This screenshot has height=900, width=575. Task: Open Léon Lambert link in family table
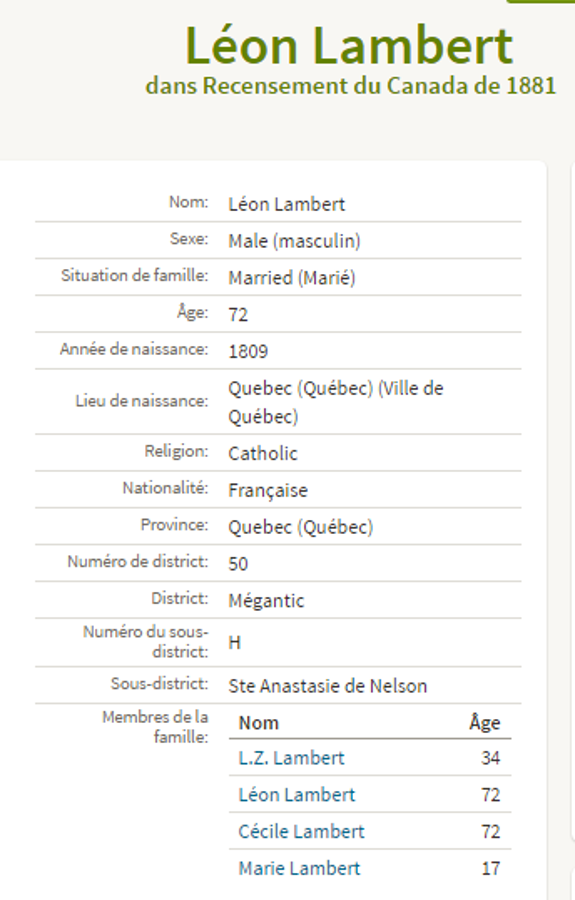297,794
